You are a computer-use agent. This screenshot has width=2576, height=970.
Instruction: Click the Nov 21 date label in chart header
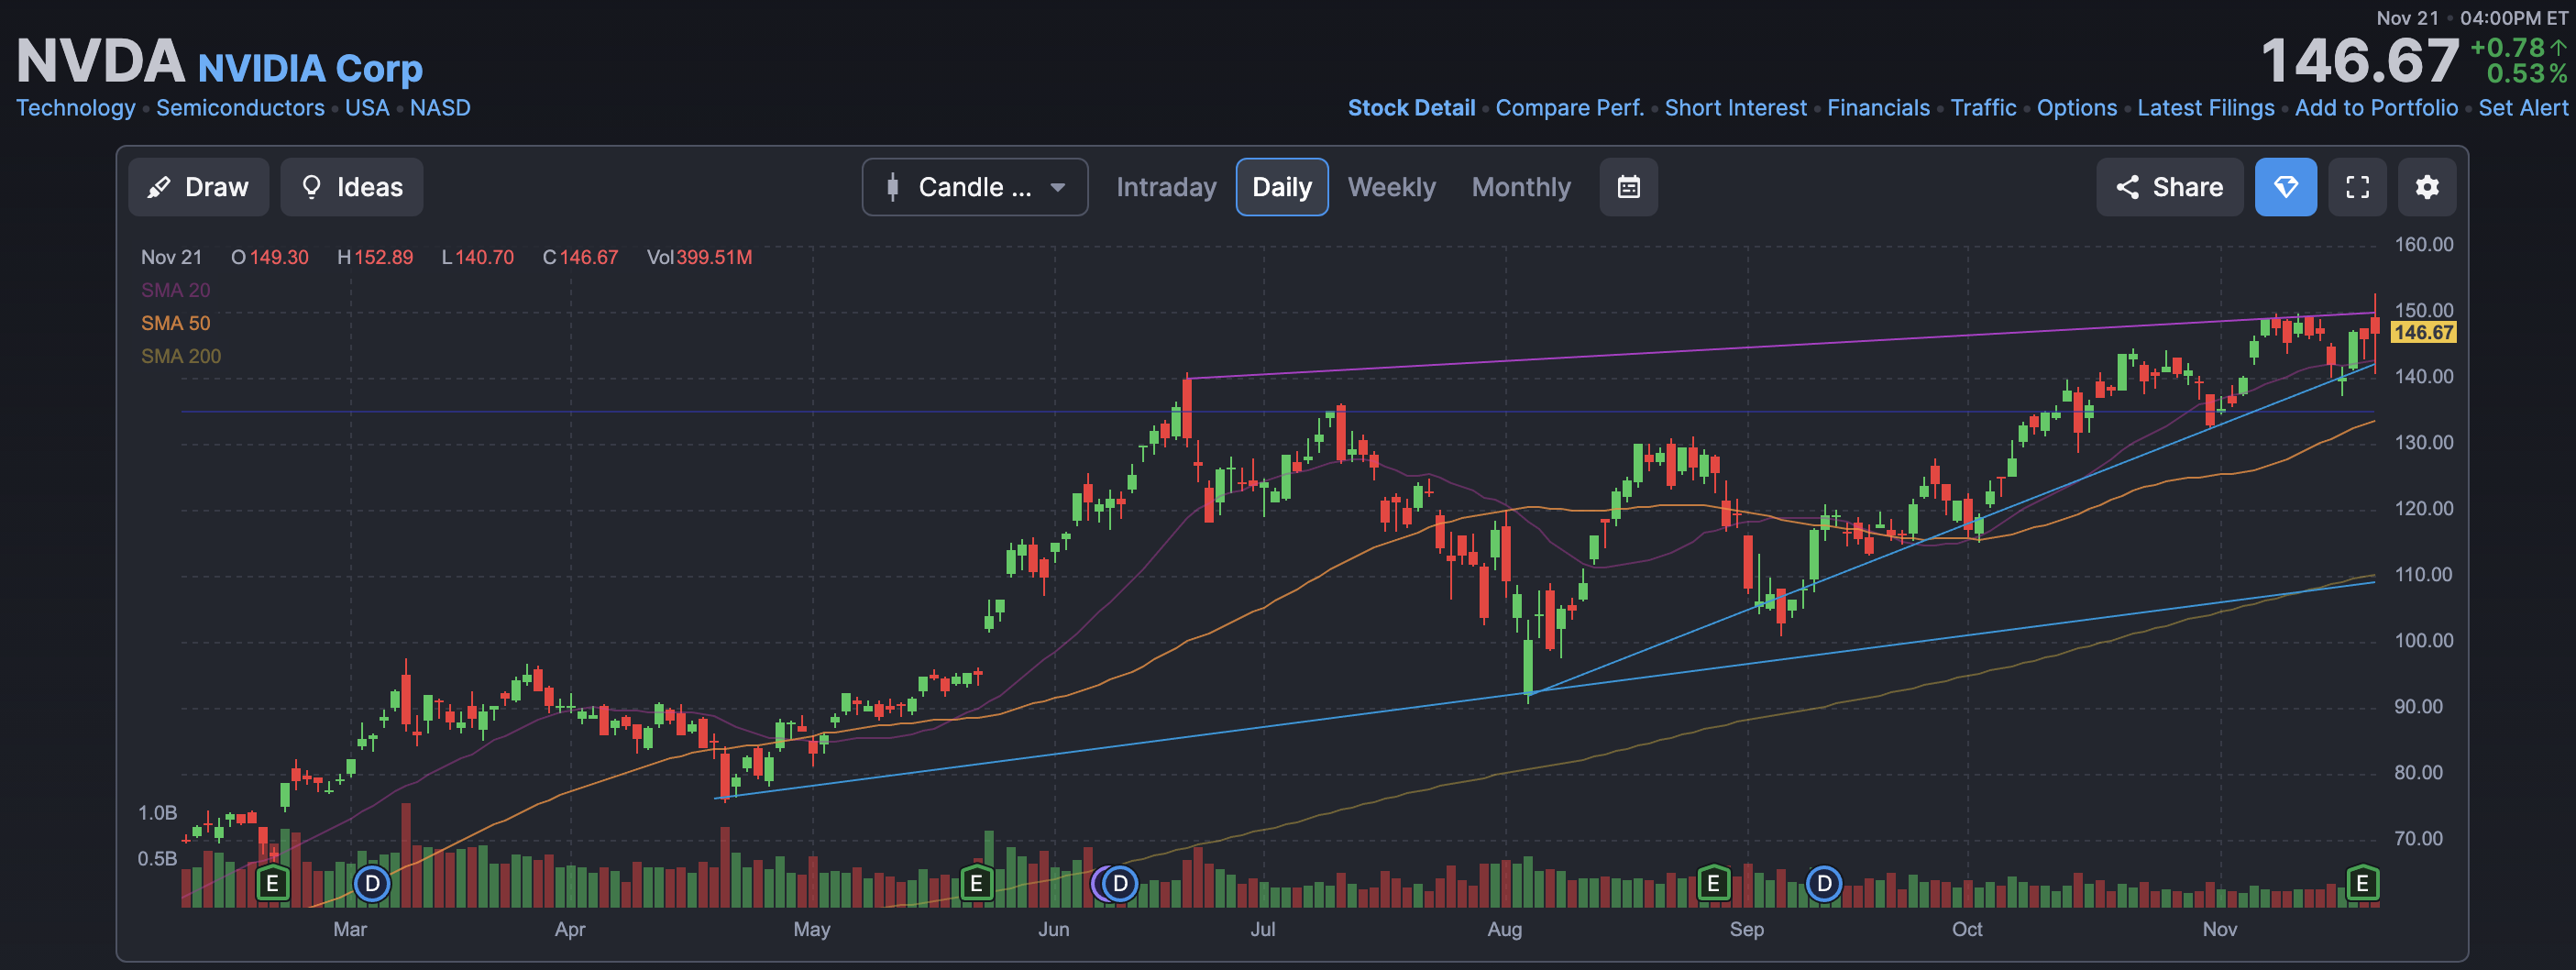click(x=171, y=257)
